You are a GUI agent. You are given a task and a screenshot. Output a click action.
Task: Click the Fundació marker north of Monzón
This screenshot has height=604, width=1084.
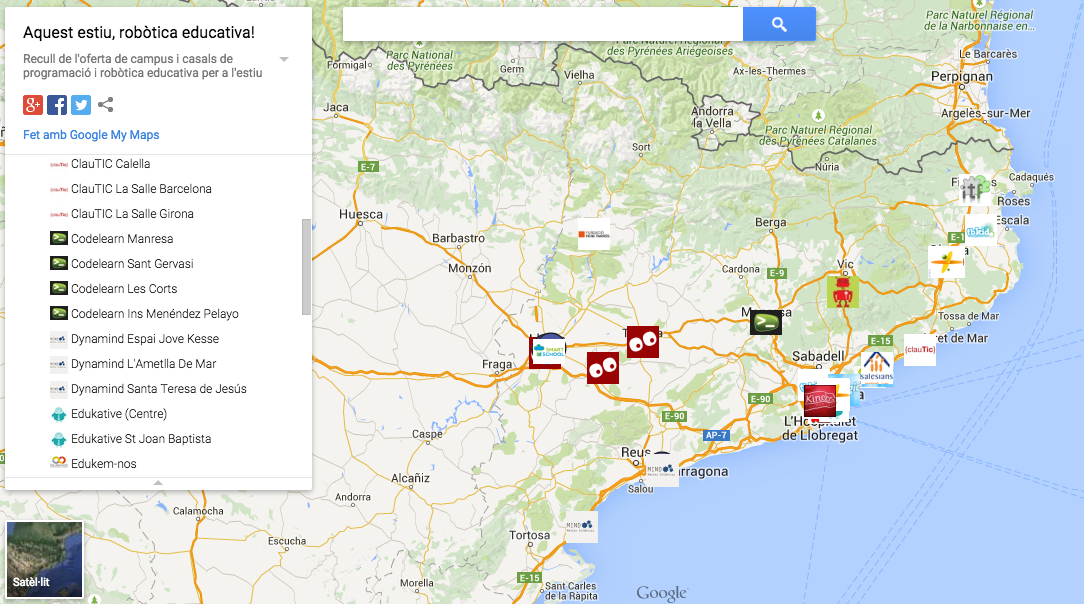594,234
